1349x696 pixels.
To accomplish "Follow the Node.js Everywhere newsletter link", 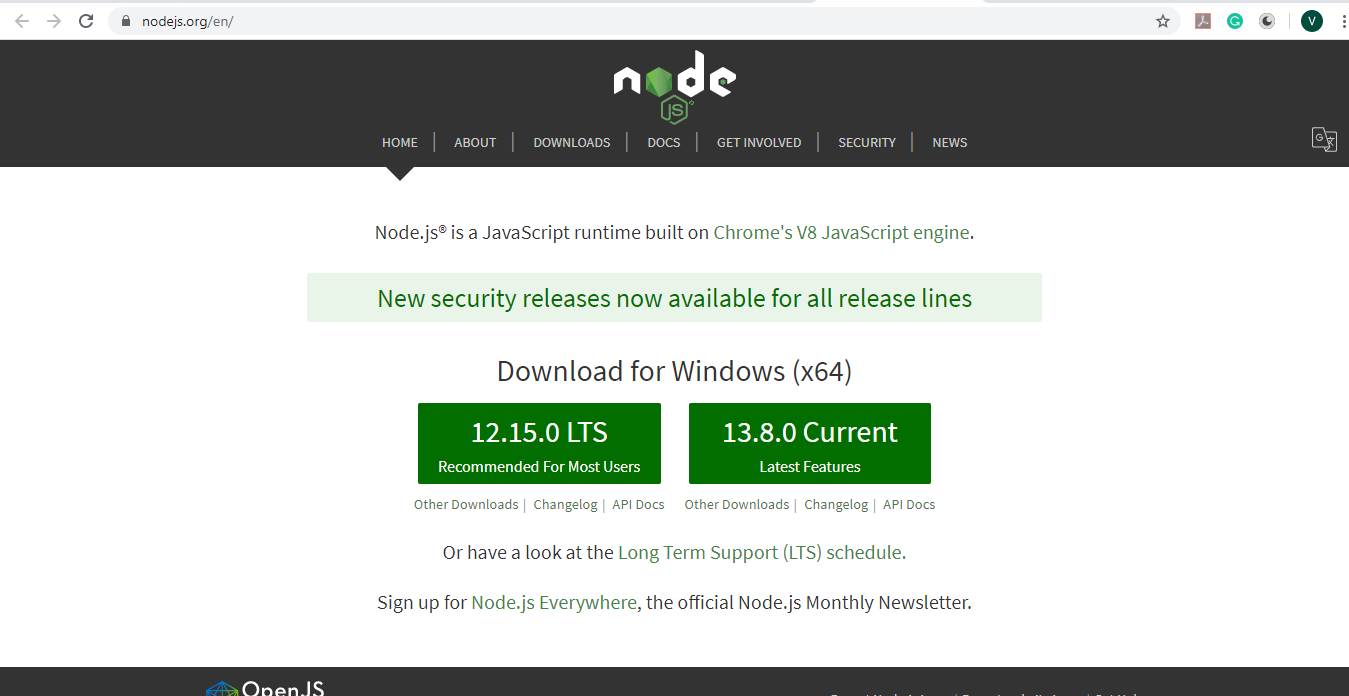I will 554,603.
